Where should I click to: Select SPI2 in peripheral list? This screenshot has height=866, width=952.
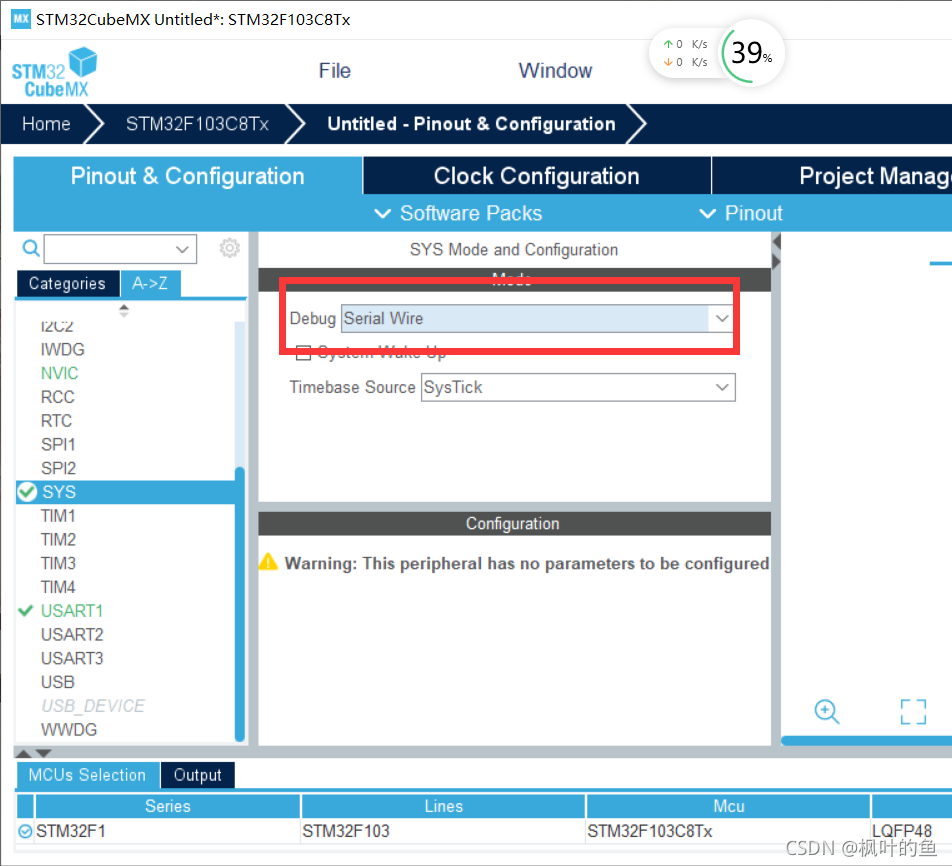pyautogui.click(x=58, y=468)
